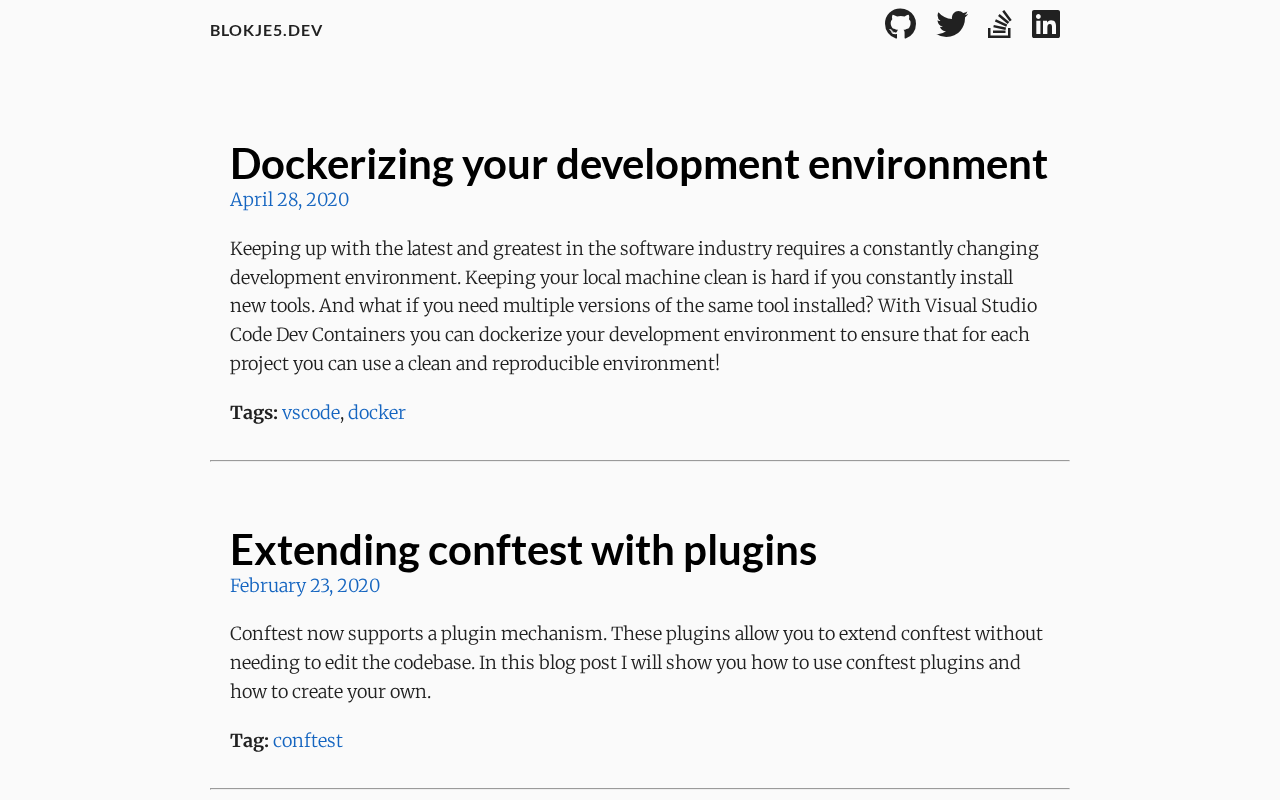
Task: Select the vscode tag
Action: (x=311, y=412)
